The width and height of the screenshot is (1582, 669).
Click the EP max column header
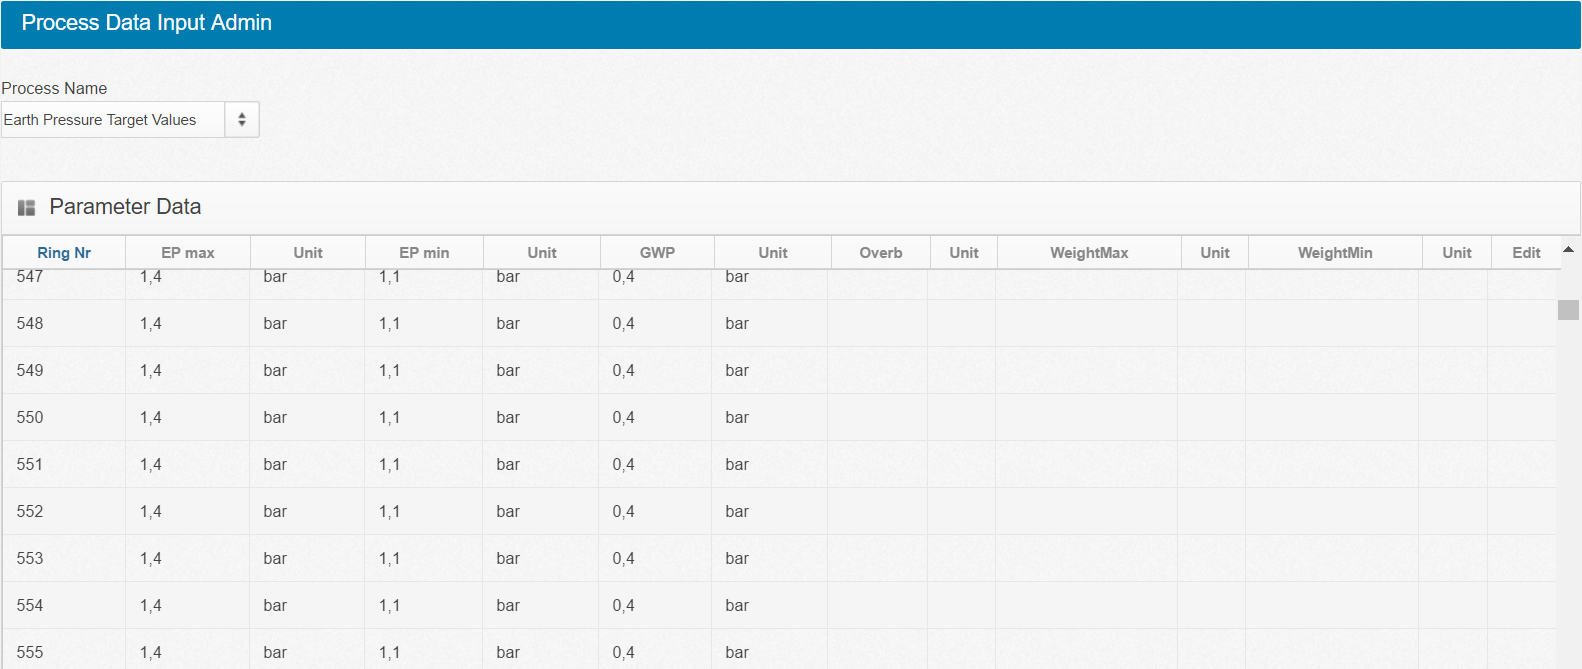[188, 253]
